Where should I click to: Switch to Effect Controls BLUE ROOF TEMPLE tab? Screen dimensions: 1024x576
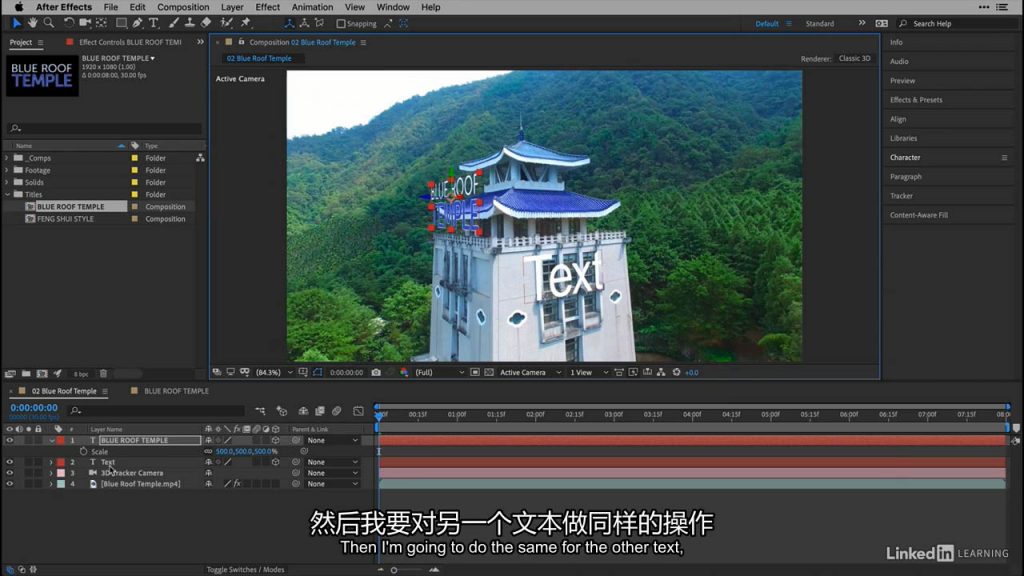click(130, 42)
